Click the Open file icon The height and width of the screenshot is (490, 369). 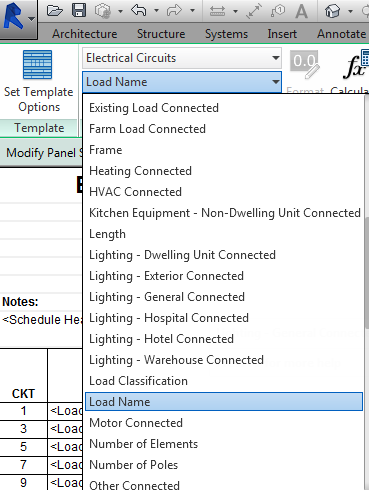[x=55, y=11]
